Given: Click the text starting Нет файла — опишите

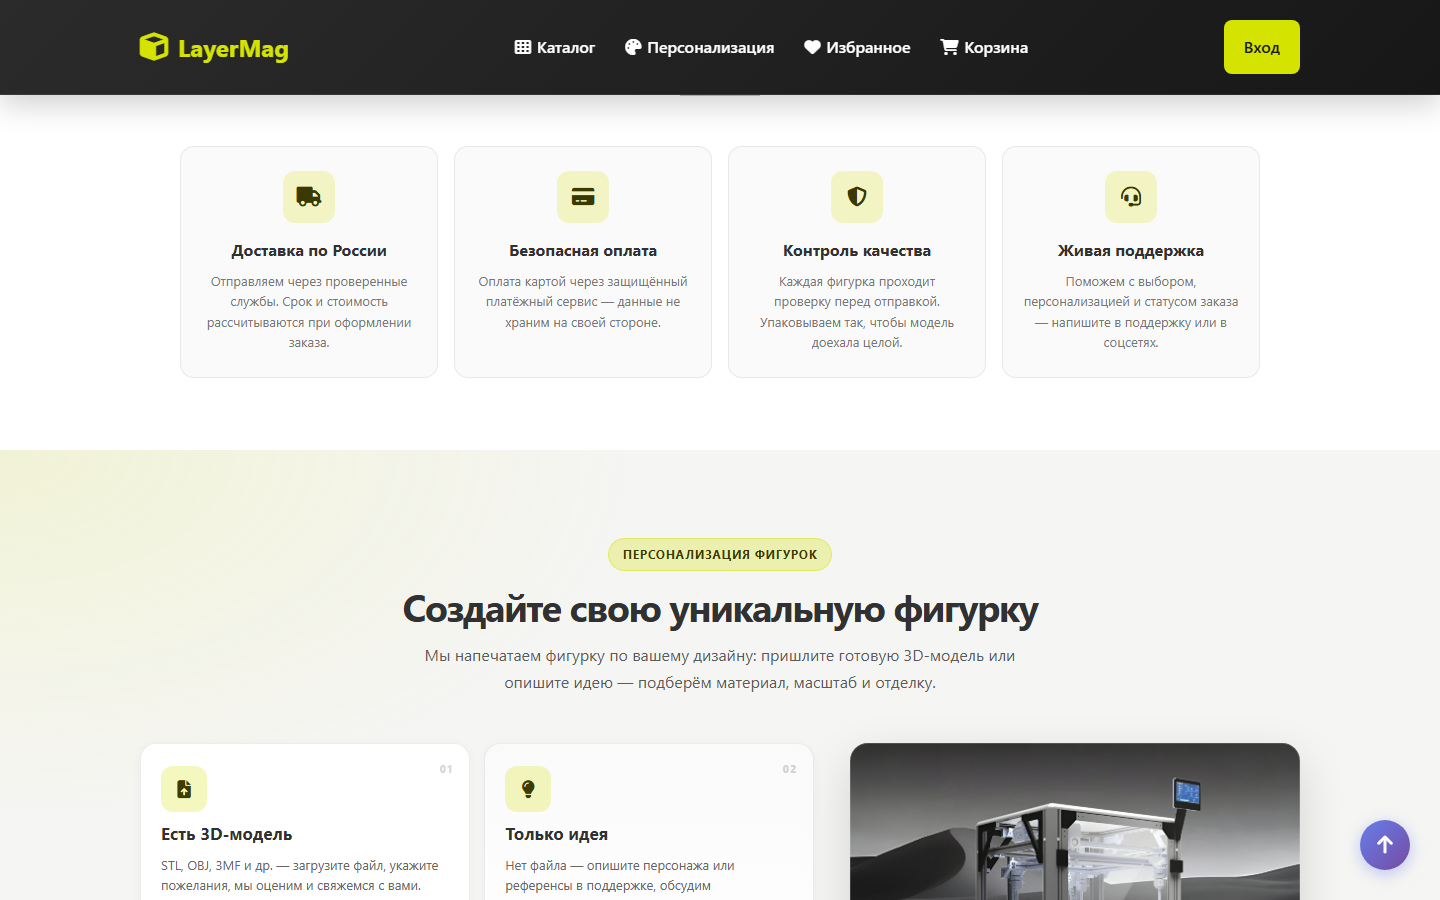Looking at the screenshot, I should [620, 876].
